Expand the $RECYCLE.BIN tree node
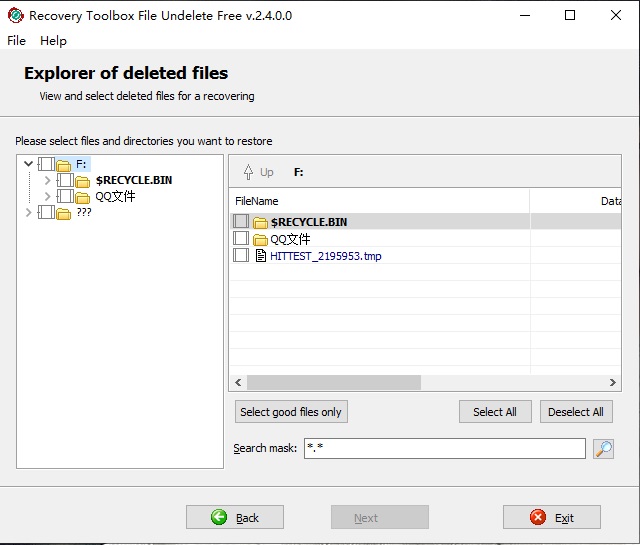This screenshot has height=545, width=640. click(x=47, y=180)
